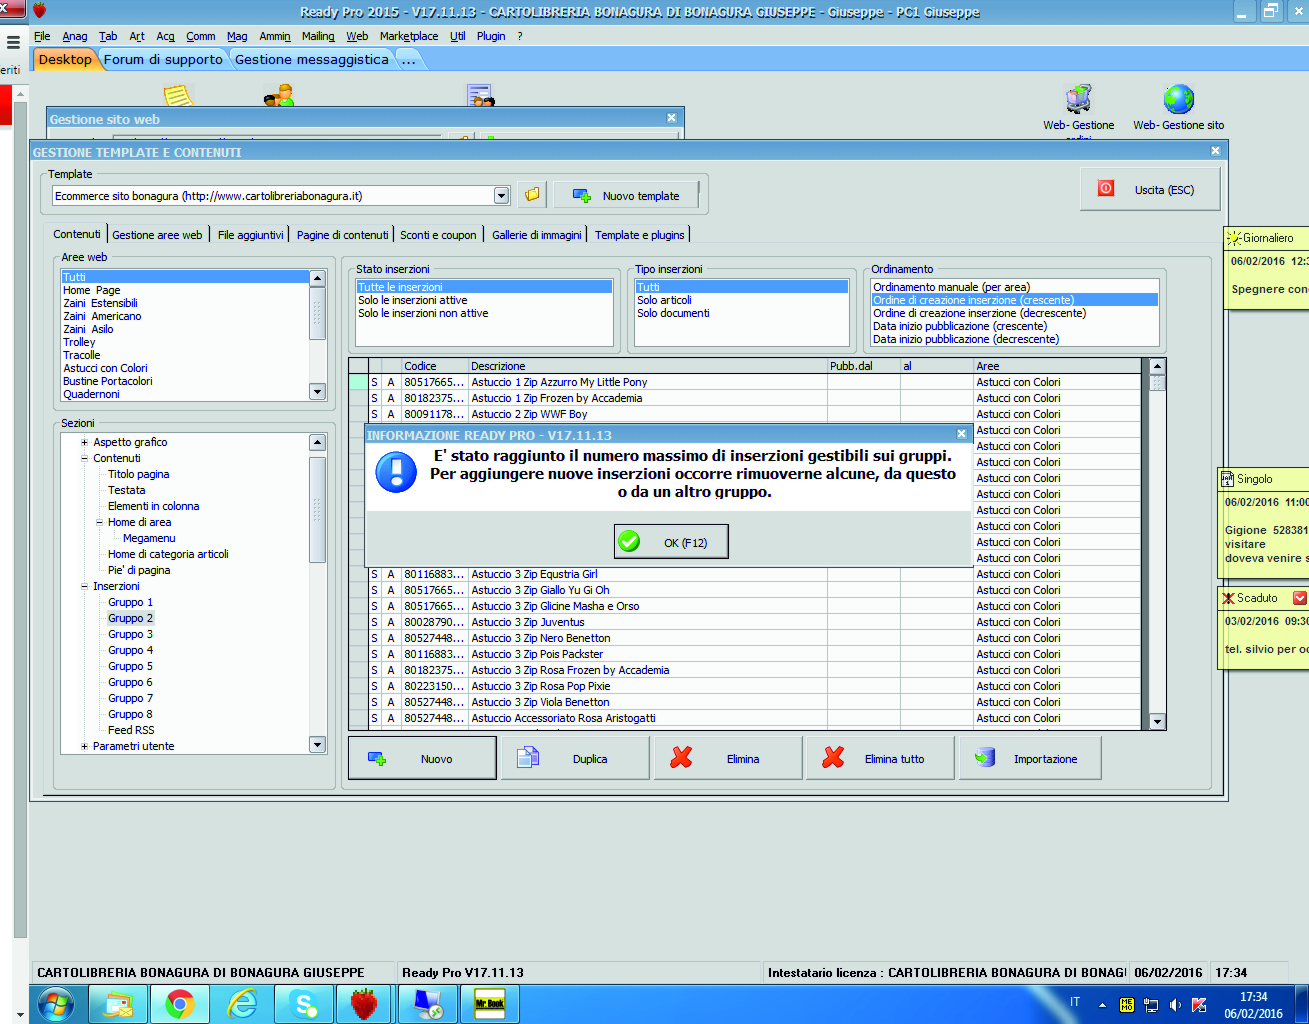
Task: Open Web-Gestione ordini desktop icon
Action: 1078,100
